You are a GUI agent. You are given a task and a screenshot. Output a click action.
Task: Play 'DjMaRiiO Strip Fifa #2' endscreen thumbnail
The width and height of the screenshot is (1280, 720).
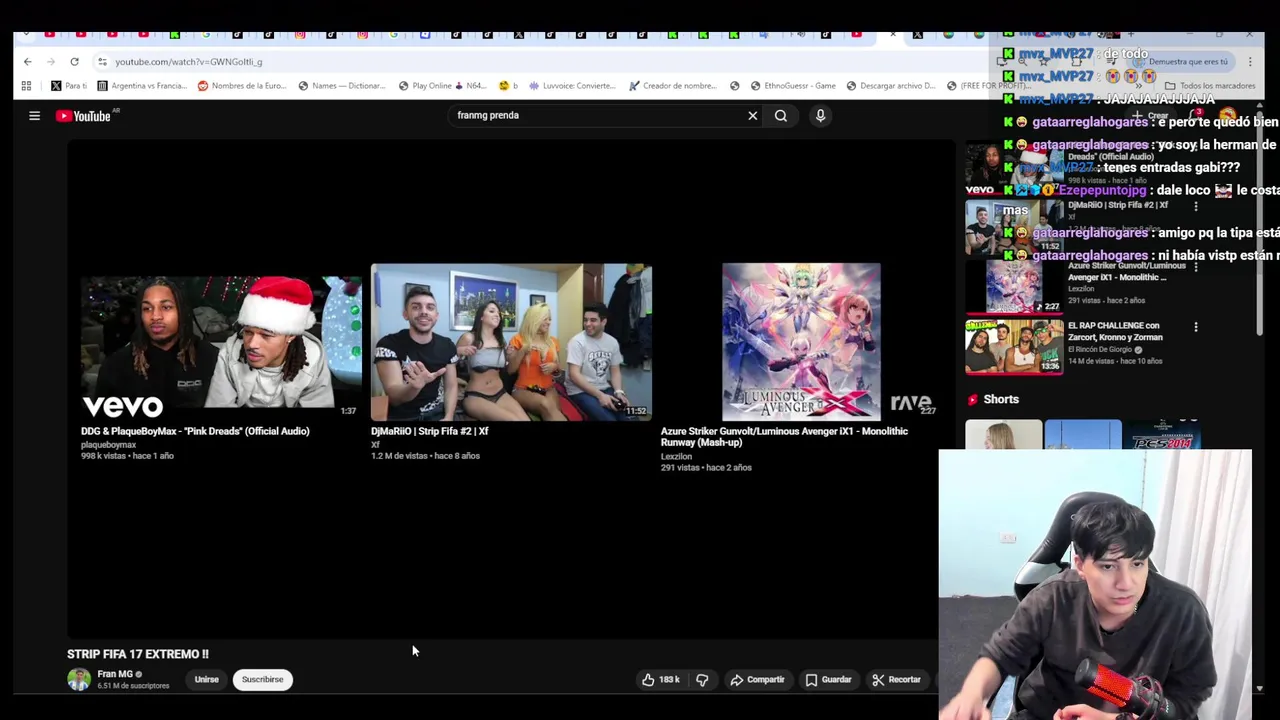click(511, 343)
